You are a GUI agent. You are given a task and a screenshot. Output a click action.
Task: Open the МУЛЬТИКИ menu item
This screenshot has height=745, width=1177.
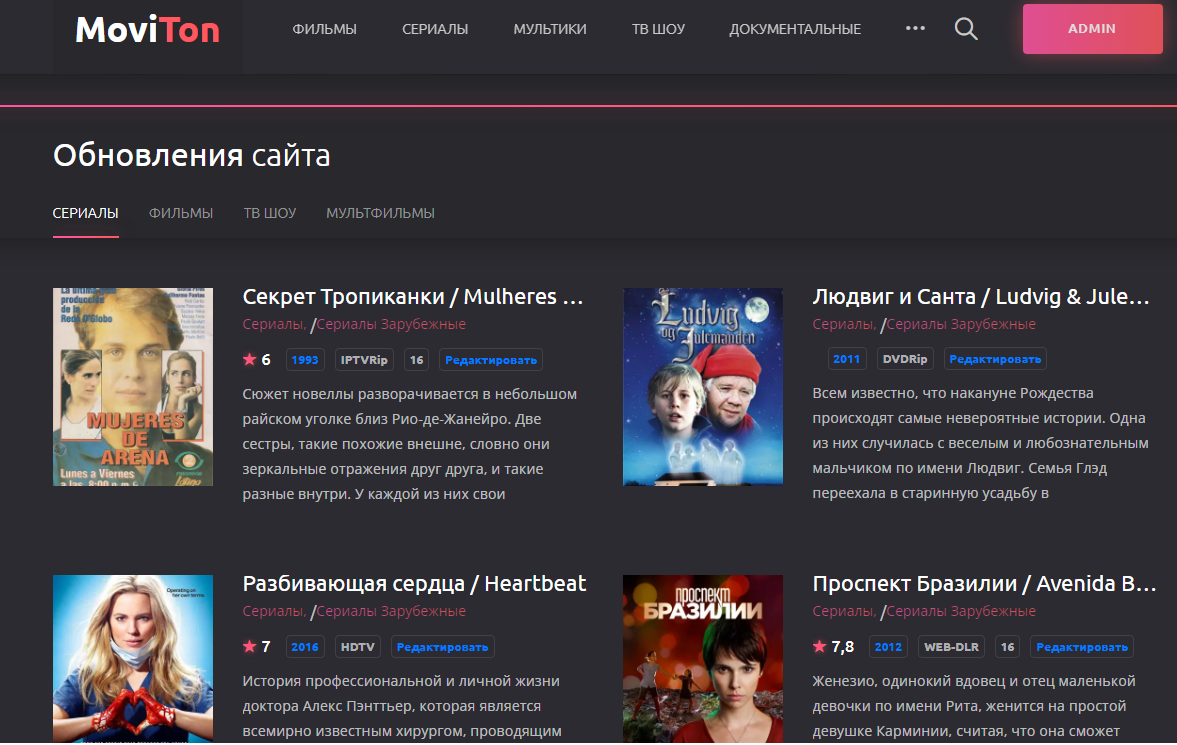coord(550,29)
